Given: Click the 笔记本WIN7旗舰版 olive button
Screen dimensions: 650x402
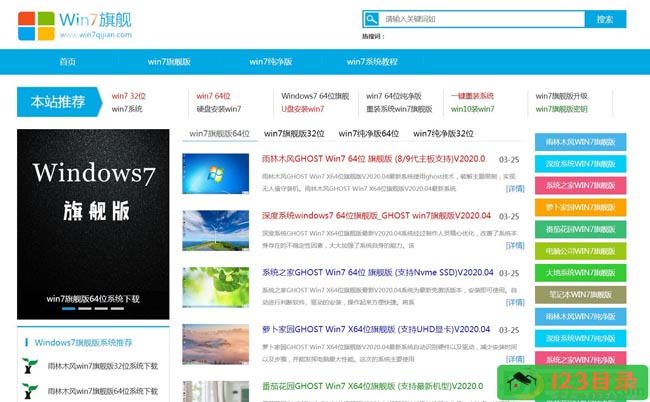Looking at the screenshot, I should tap(580, 295).
